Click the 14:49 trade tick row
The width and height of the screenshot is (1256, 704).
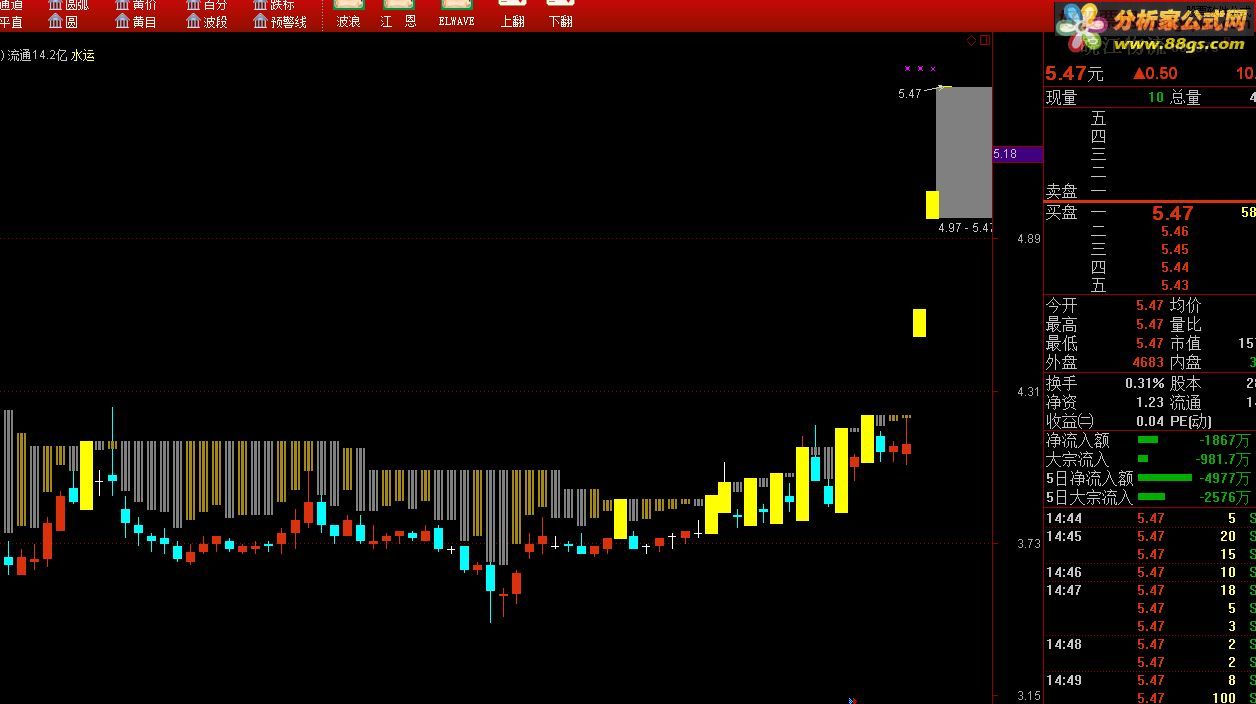tap(1150, 680)
